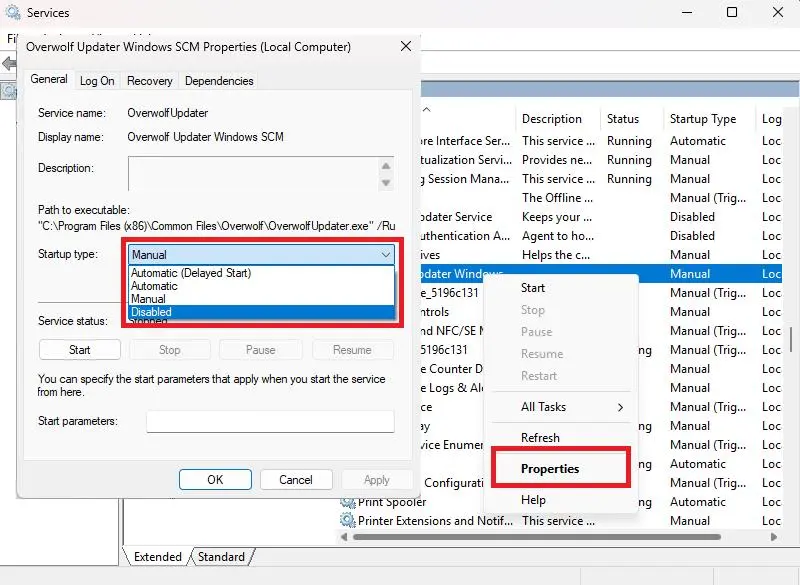
Task: Close the Overwolf Updater Properties dialog
Action: point(406,46)
